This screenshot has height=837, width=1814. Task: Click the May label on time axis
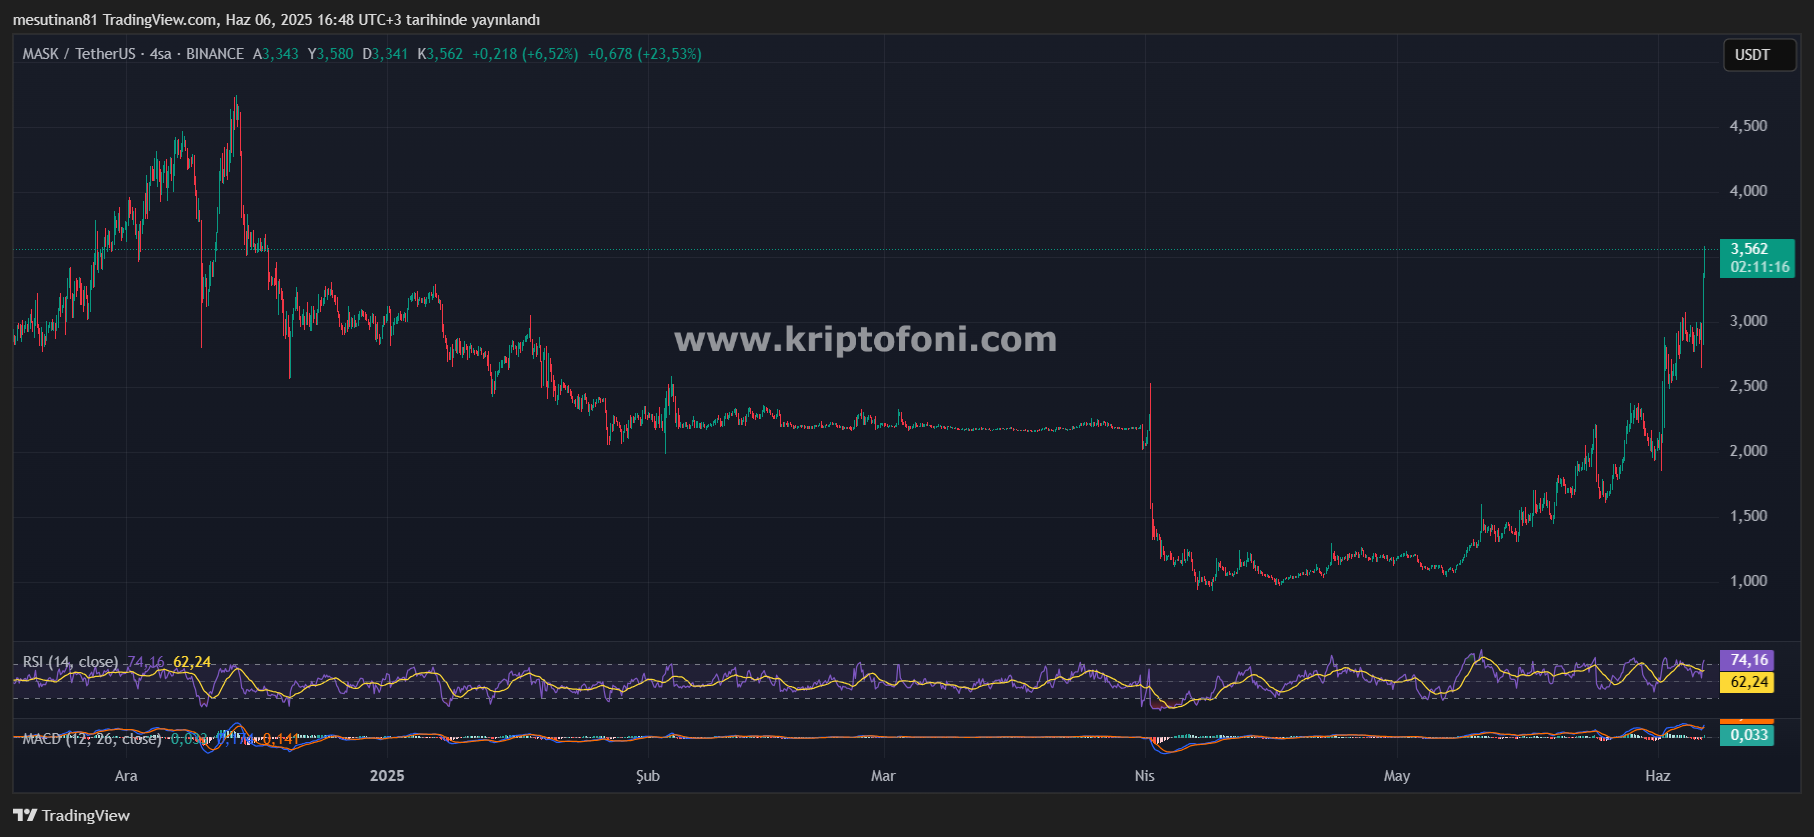click(1397, 776)
